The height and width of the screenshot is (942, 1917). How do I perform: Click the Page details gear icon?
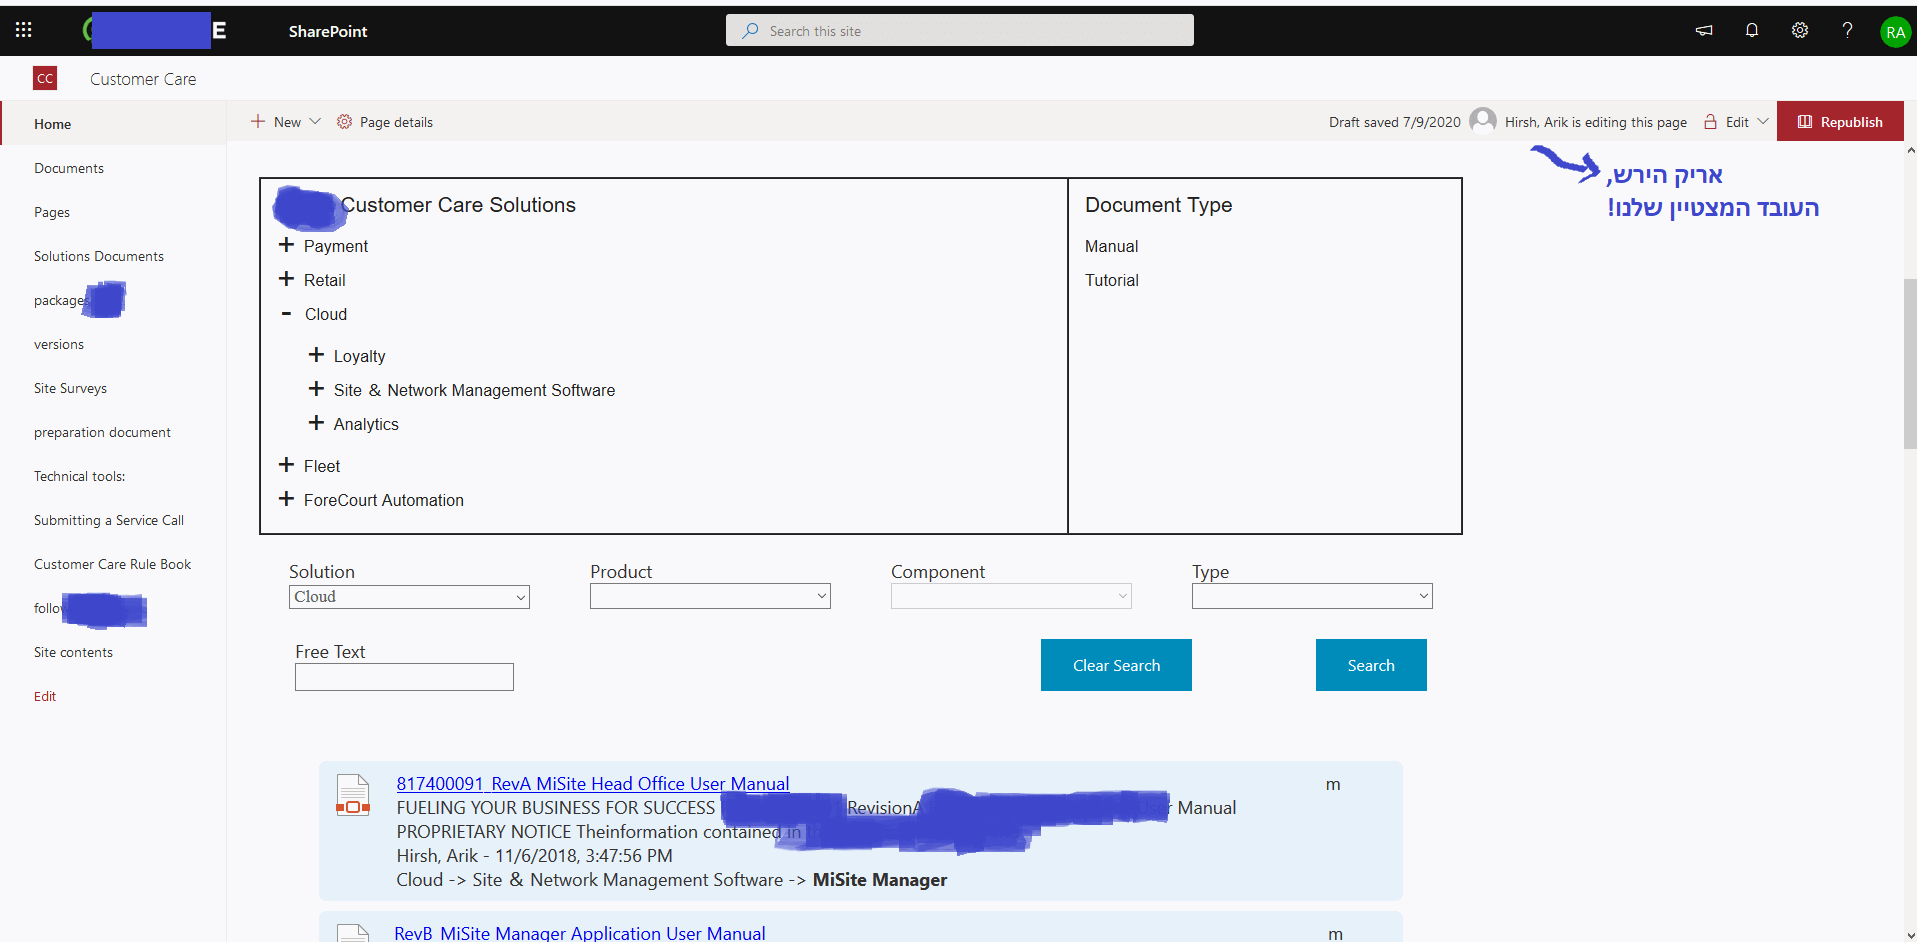[344, 121]
